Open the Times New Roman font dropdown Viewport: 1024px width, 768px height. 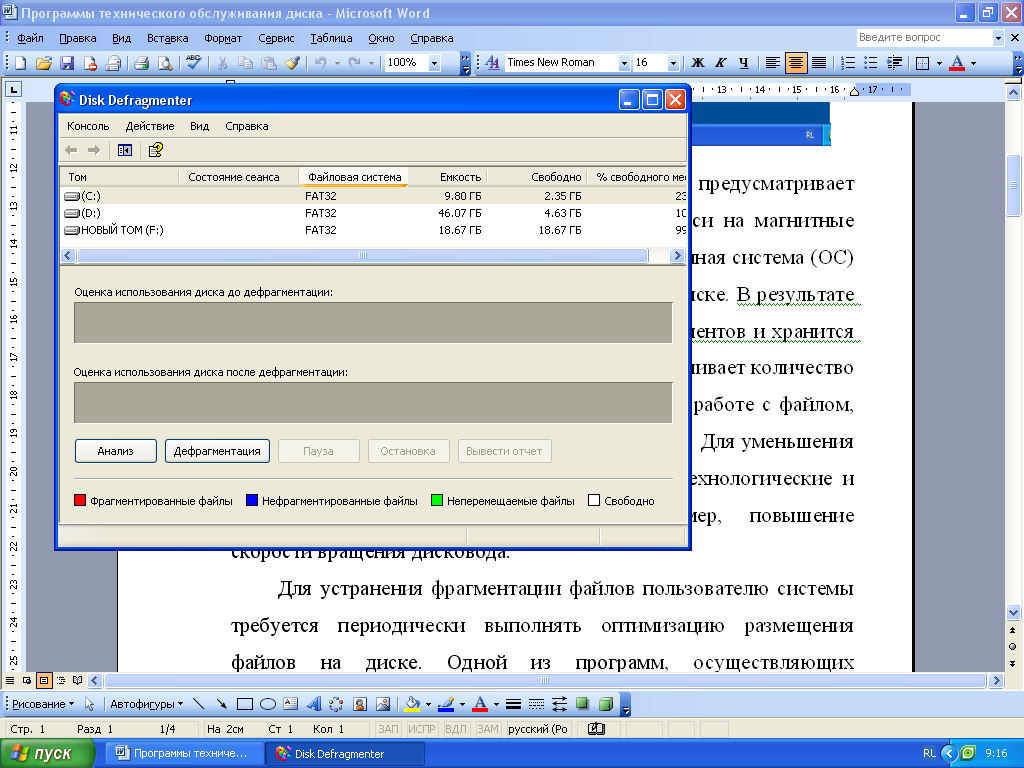624,63
